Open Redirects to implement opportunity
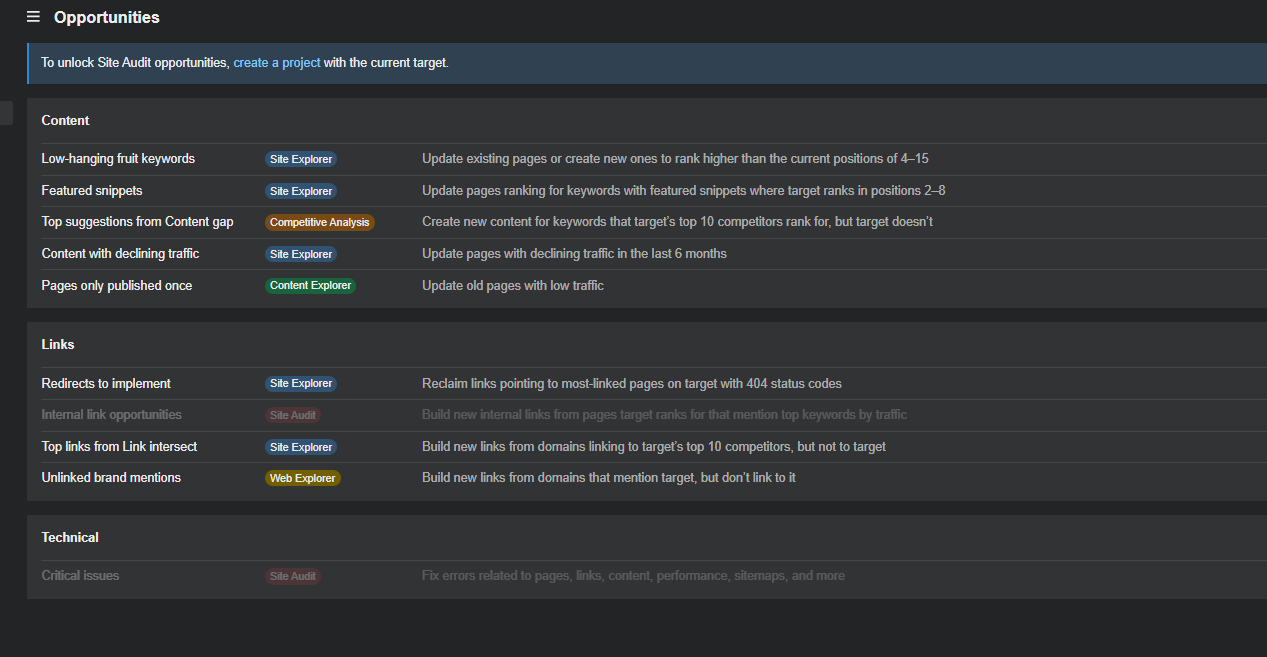The height and width of the screenshot is (657, 1267). tap(106, 384)
